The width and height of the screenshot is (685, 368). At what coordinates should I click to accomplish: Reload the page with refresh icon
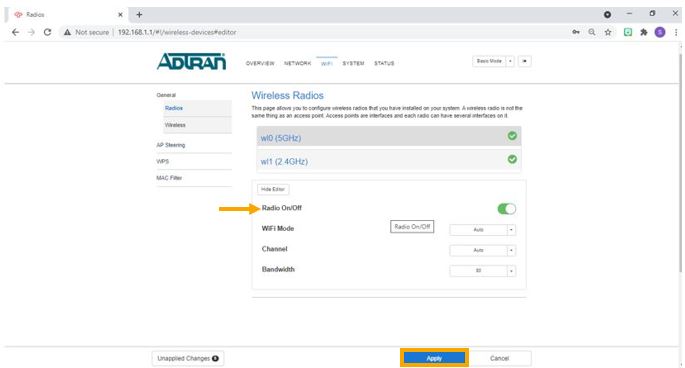[47, 32]
